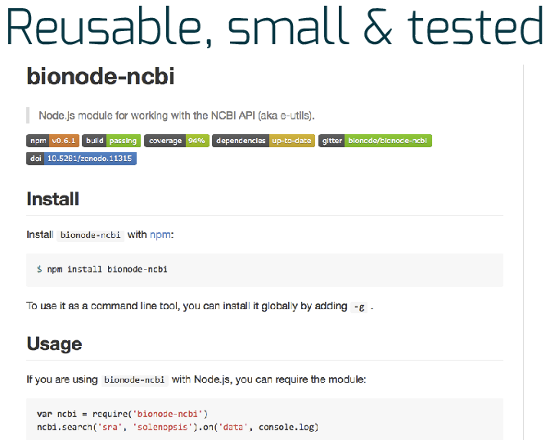Click the -g inline code flag

[359, 307]
